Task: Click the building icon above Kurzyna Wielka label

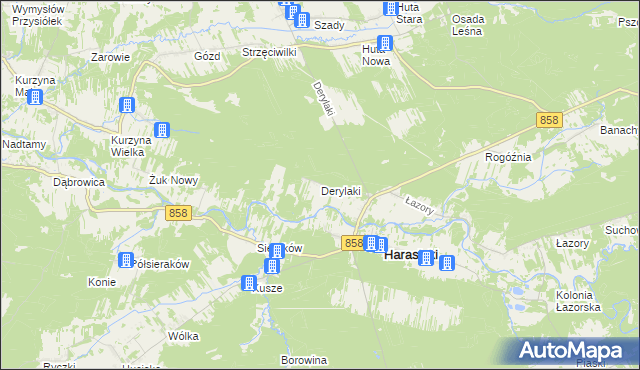Action: 127,105
